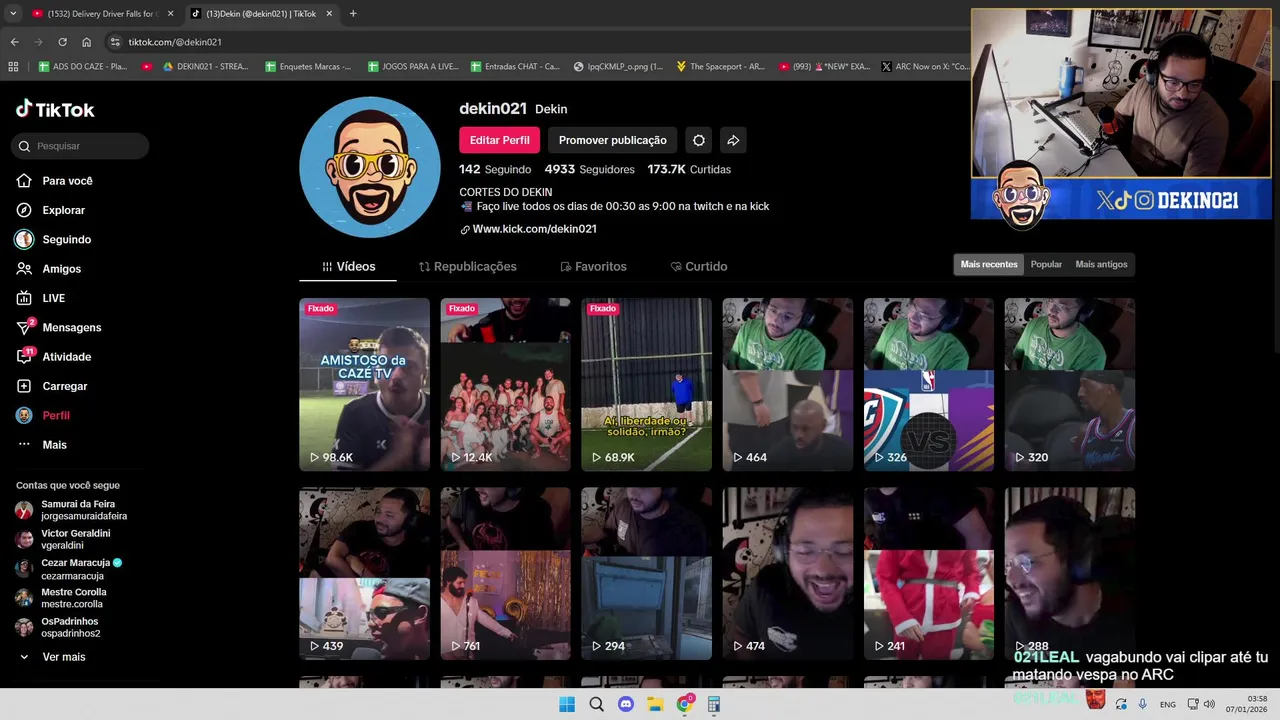Open the Windows Start menu

coord(567,704)
